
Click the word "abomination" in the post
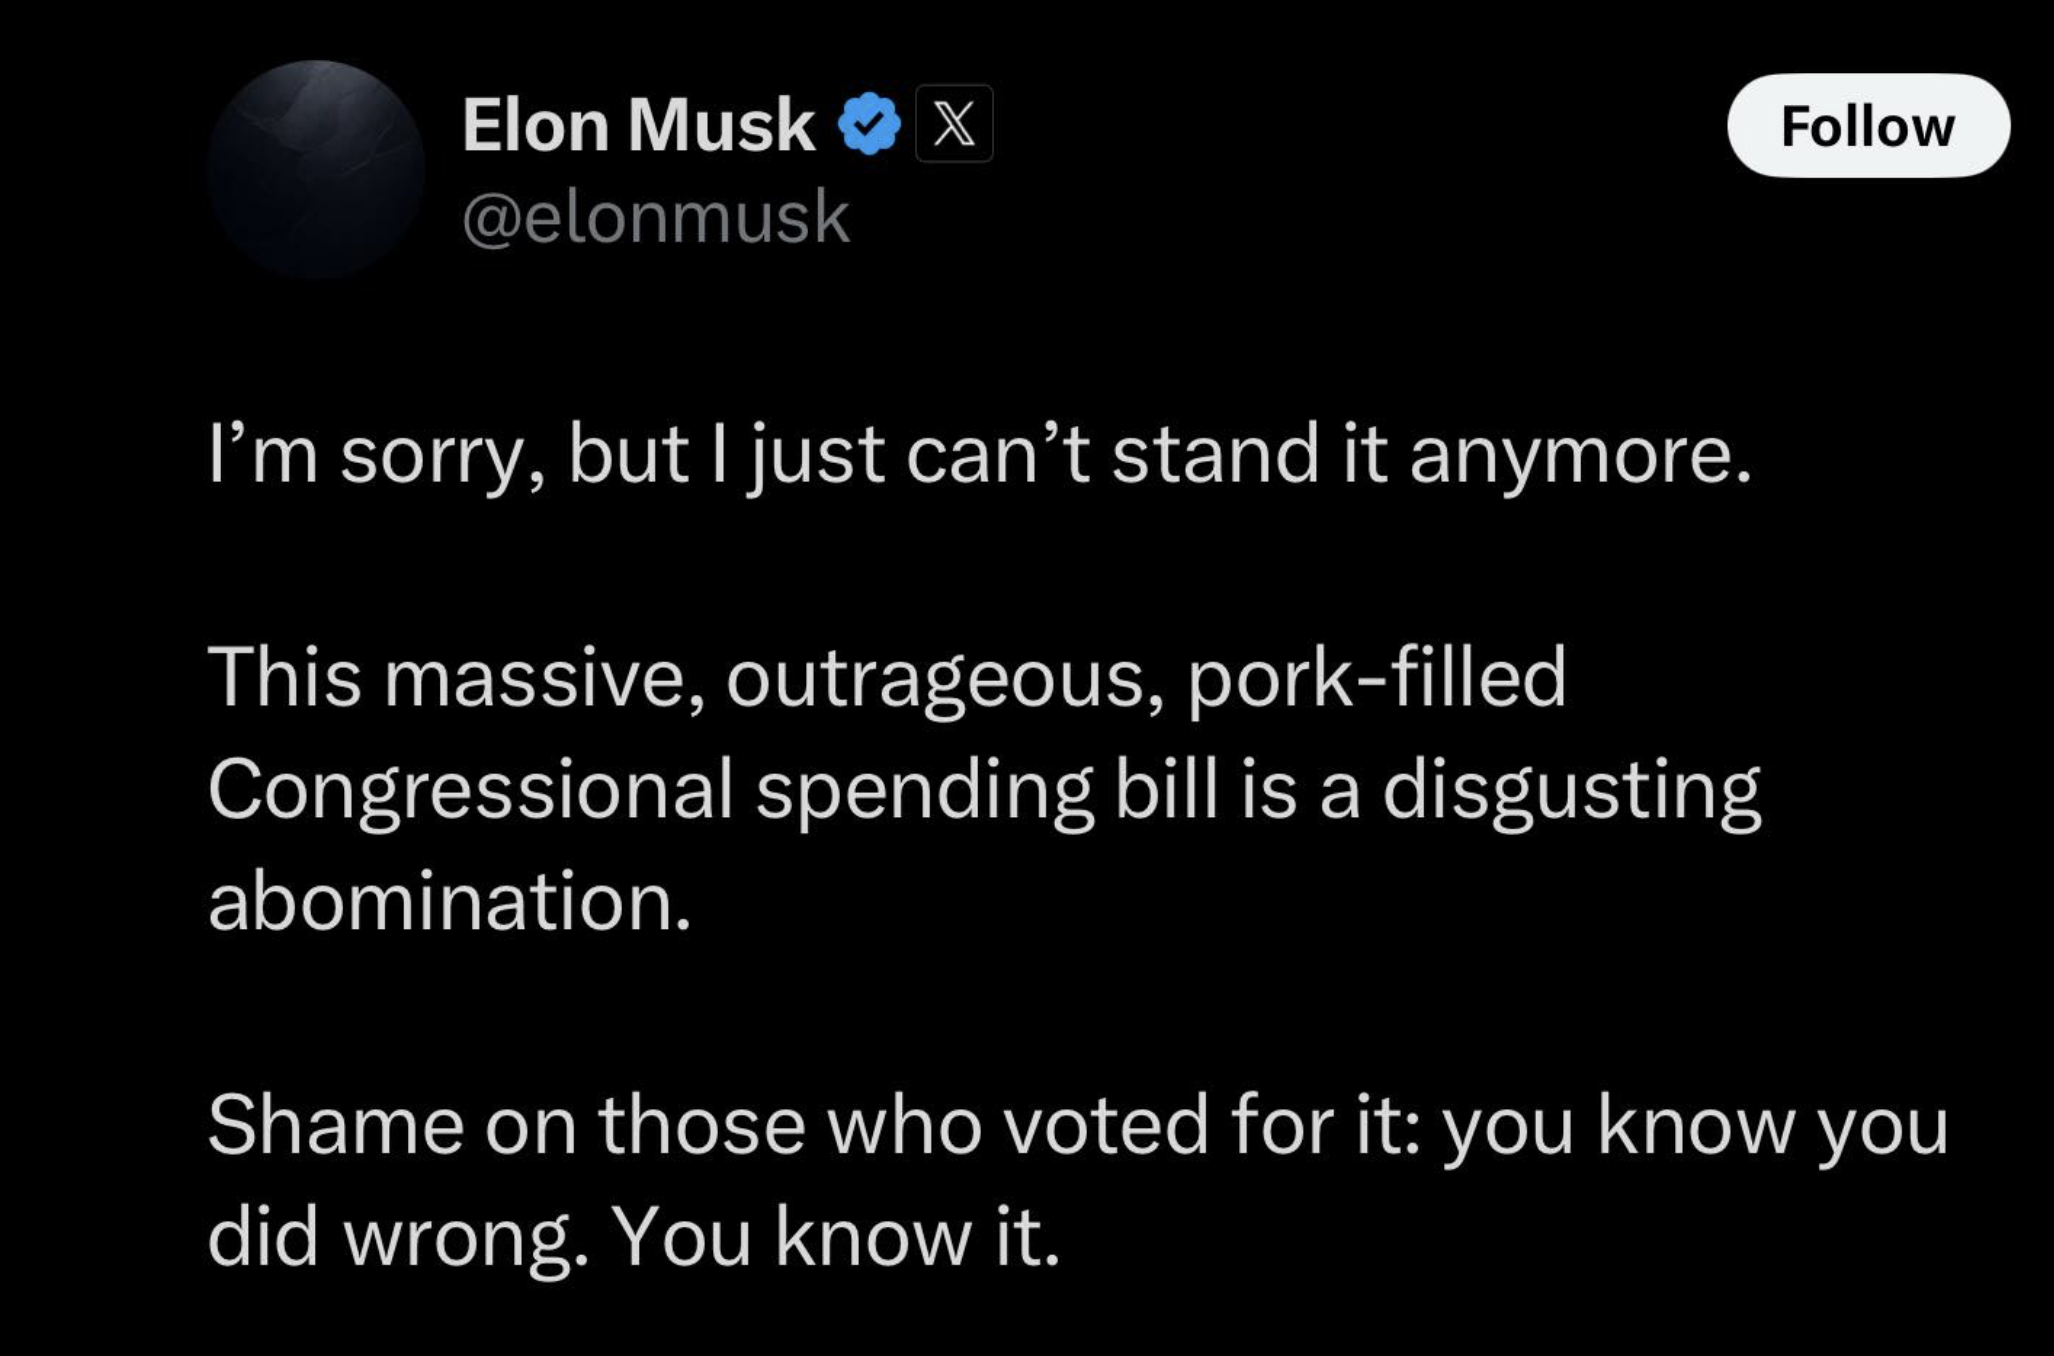[x=440, y=901]
